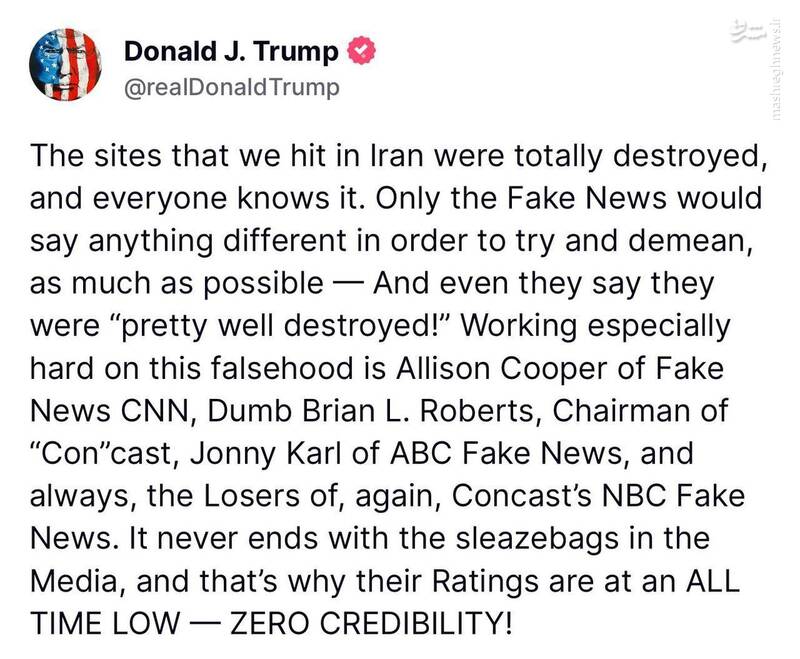Click the word "CNN" in the post
The width and height of the screenshot is (800, 659).
143,409
